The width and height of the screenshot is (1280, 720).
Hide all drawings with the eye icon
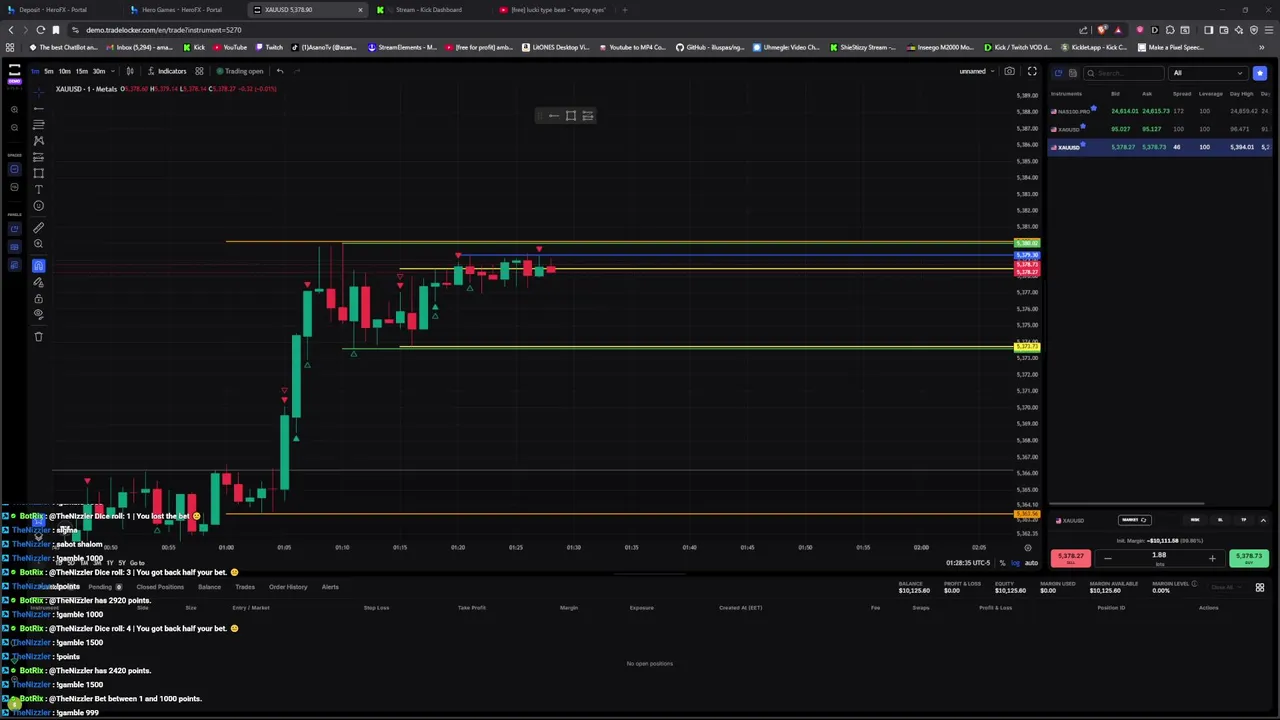[x=38, y=314]
